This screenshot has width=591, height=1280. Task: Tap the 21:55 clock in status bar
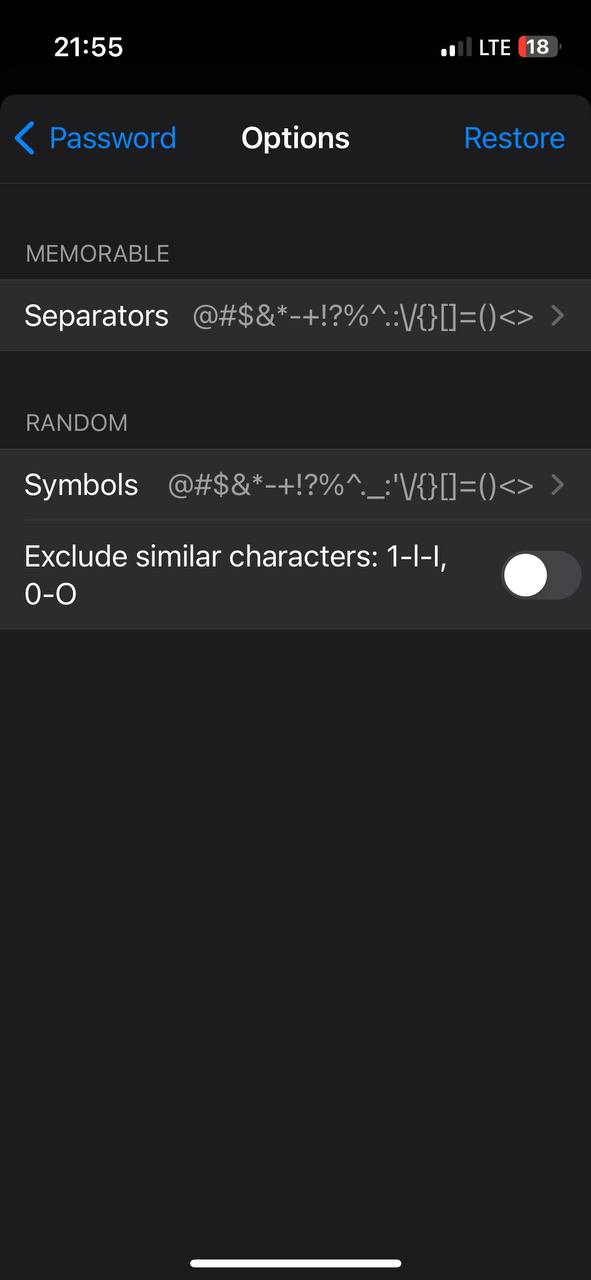[88, 47]
